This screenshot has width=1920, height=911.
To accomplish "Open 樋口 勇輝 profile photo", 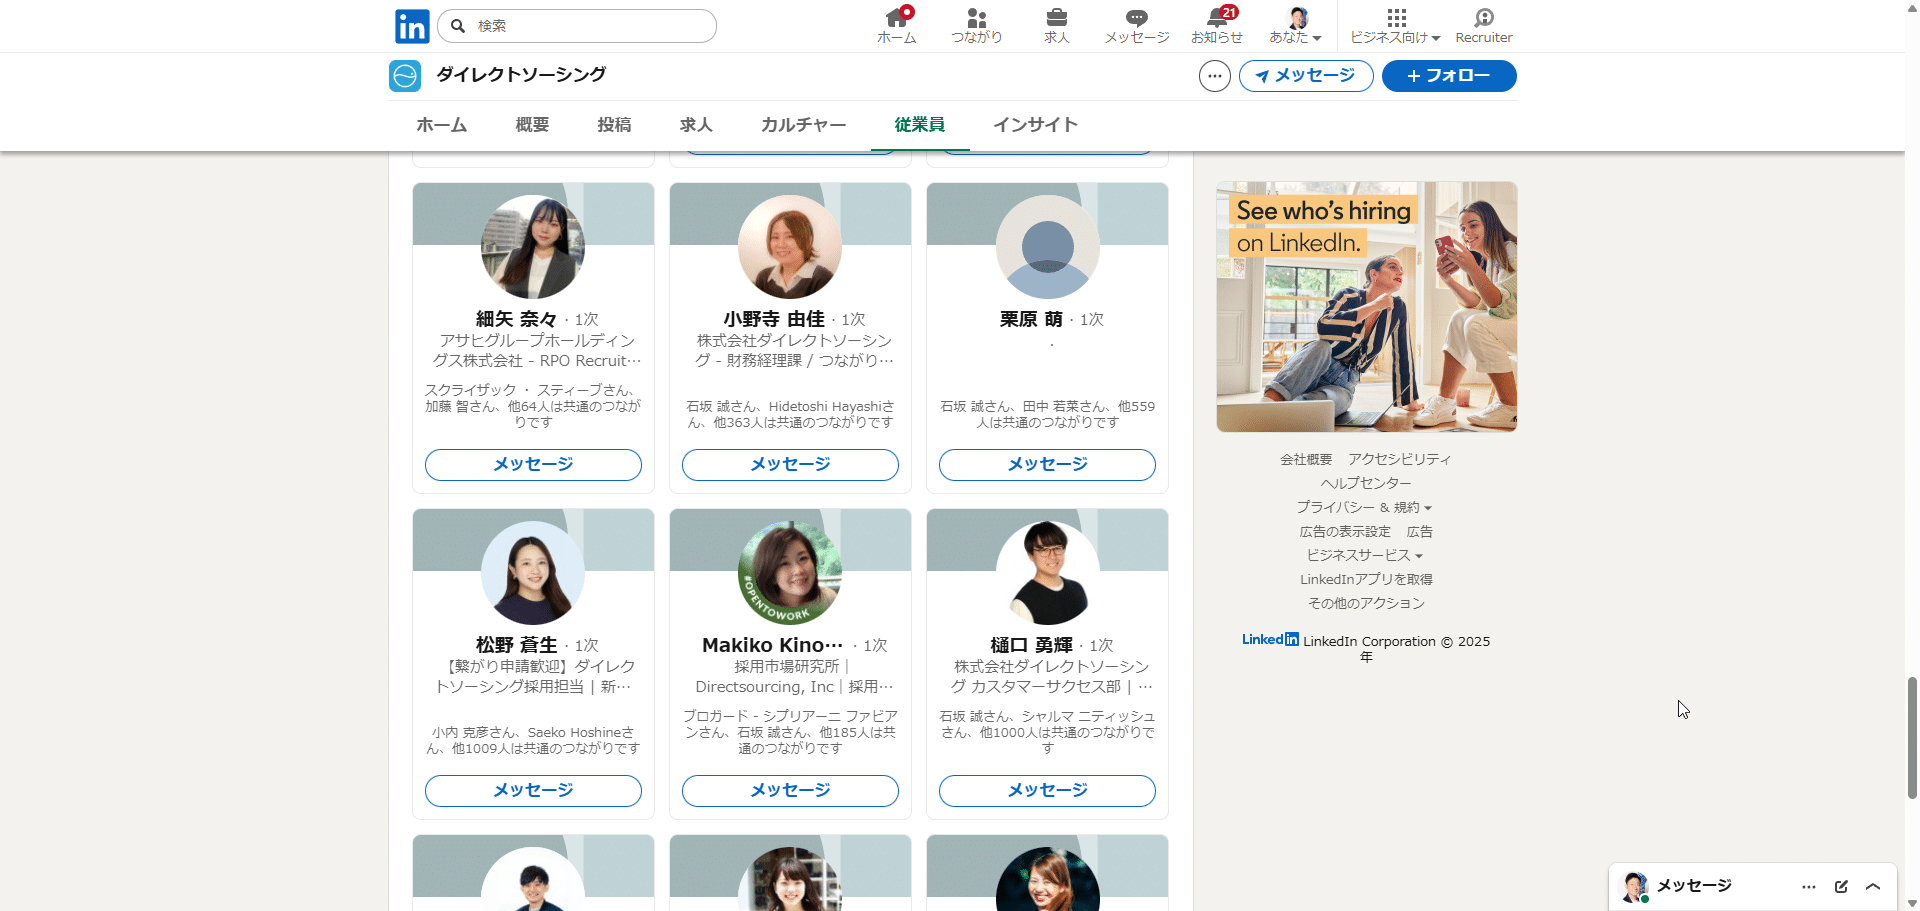I will pyautogui.click(x=1047, y=573).
